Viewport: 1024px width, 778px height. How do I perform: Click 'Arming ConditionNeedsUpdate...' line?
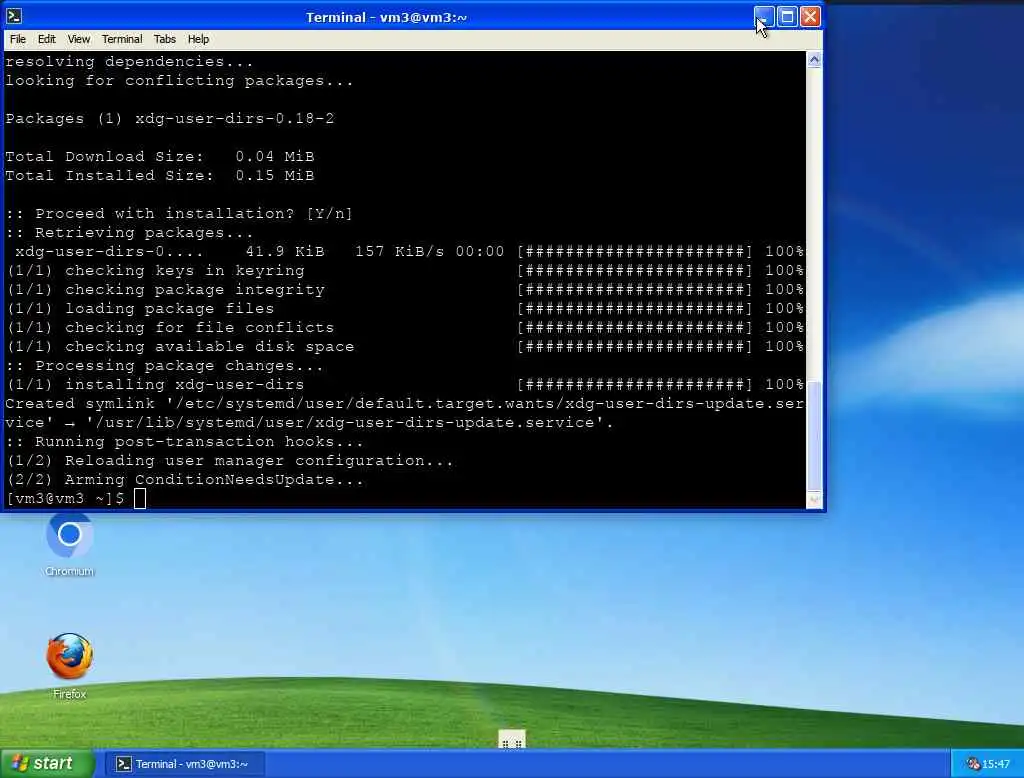tap(185, 479)
